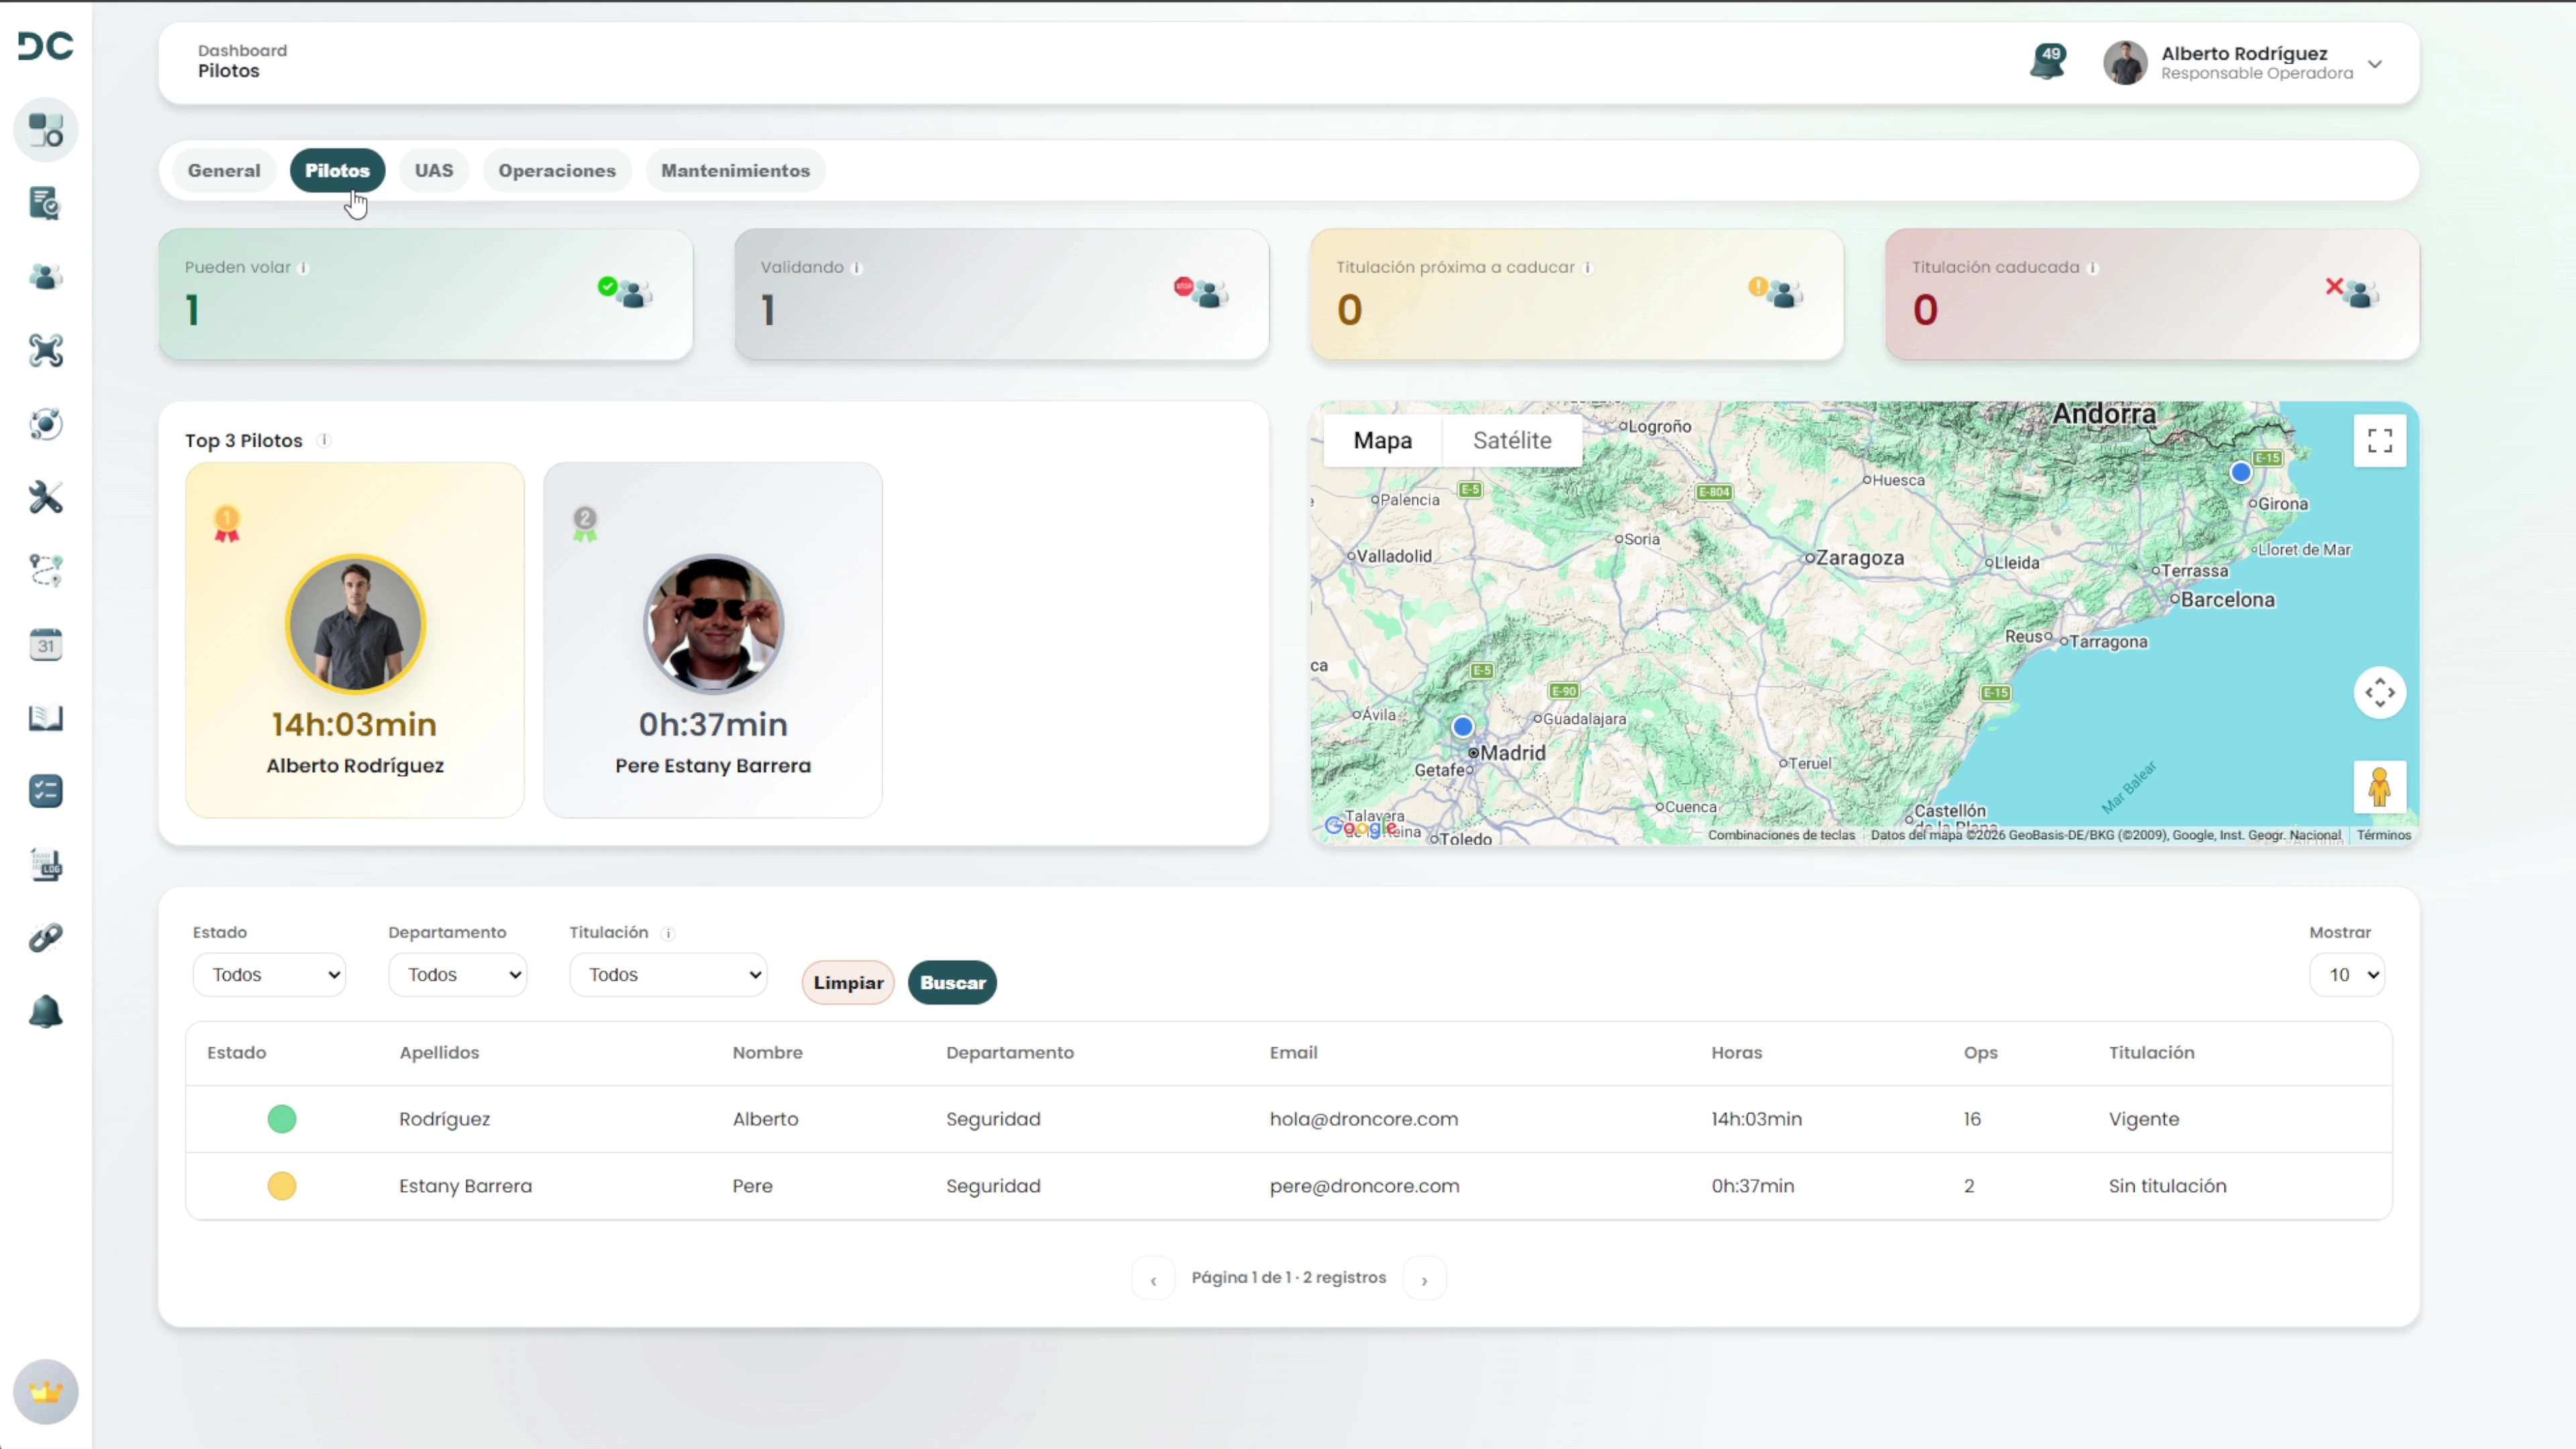The image size is (2576, 1449).
Task: Click the Titulación próxima a caducar card
Action: pos(1577,295)
